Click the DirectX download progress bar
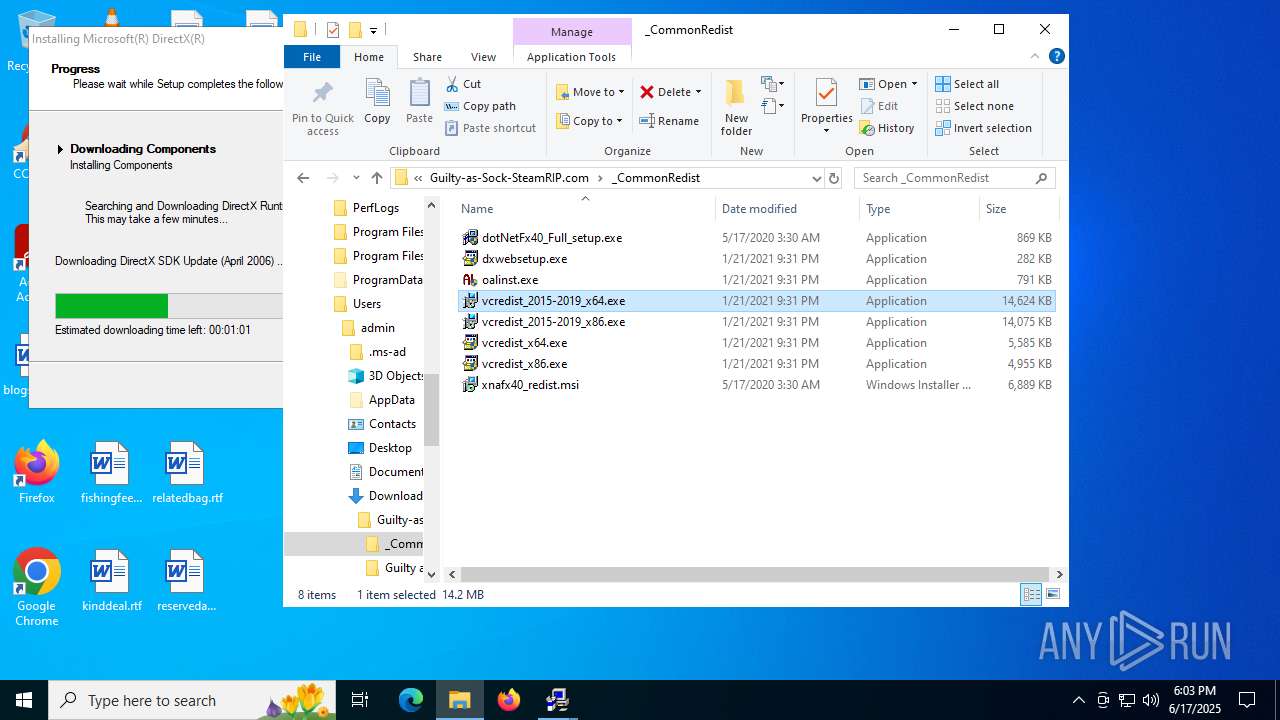This screenshot has width=1280, height=720. 168,306
